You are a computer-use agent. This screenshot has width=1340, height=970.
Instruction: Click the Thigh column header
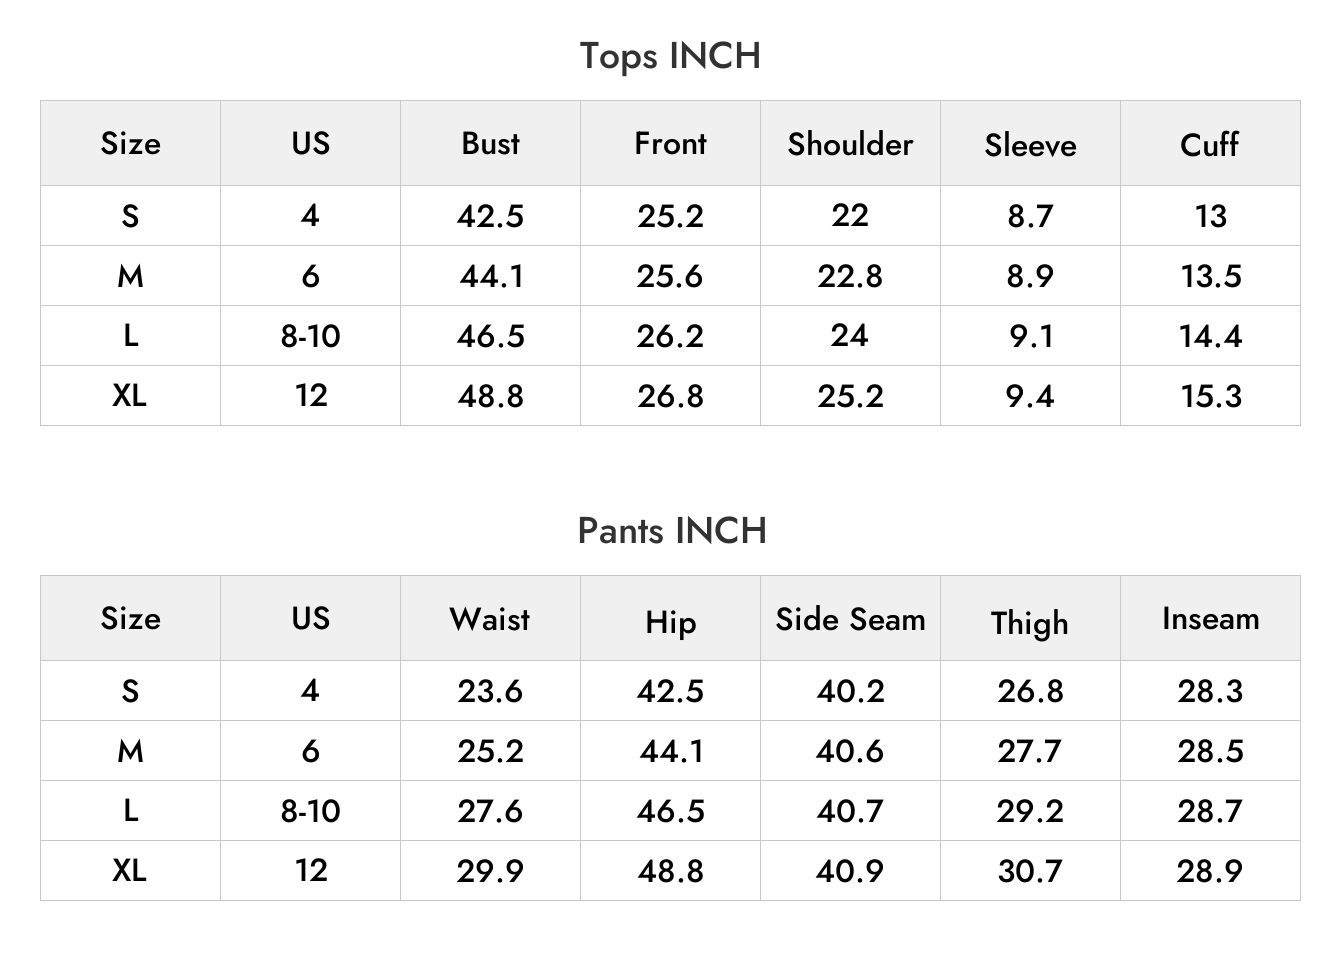1030,622
